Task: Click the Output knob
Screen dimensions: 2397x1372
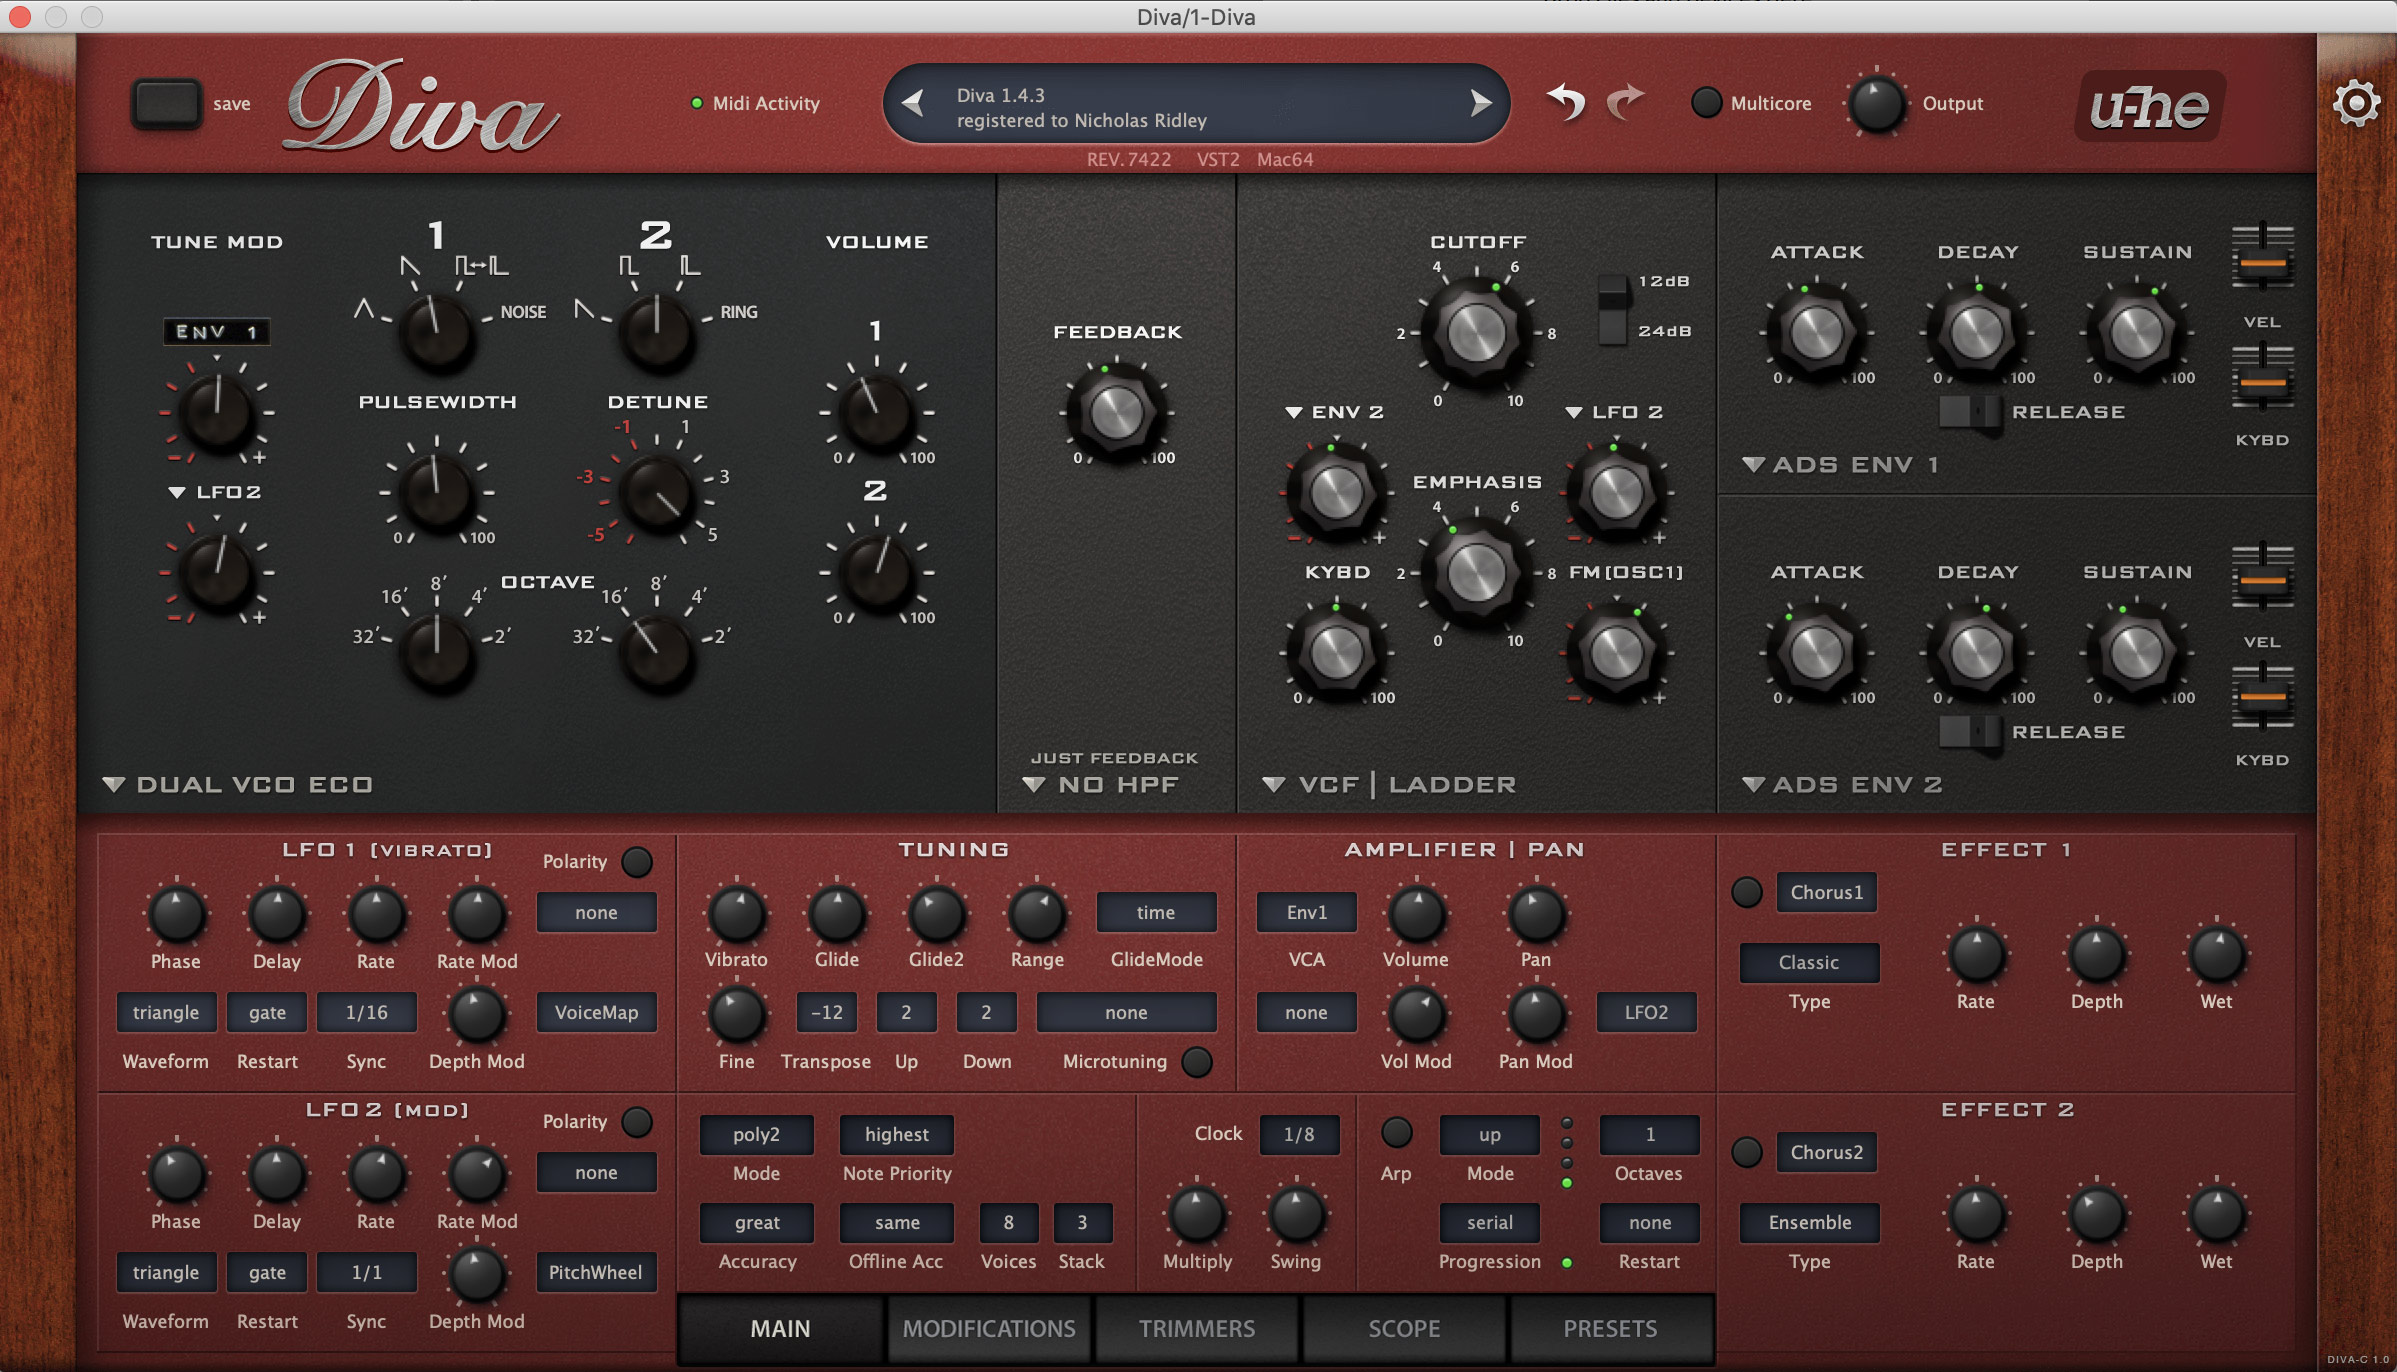Action: point(1876,104)
